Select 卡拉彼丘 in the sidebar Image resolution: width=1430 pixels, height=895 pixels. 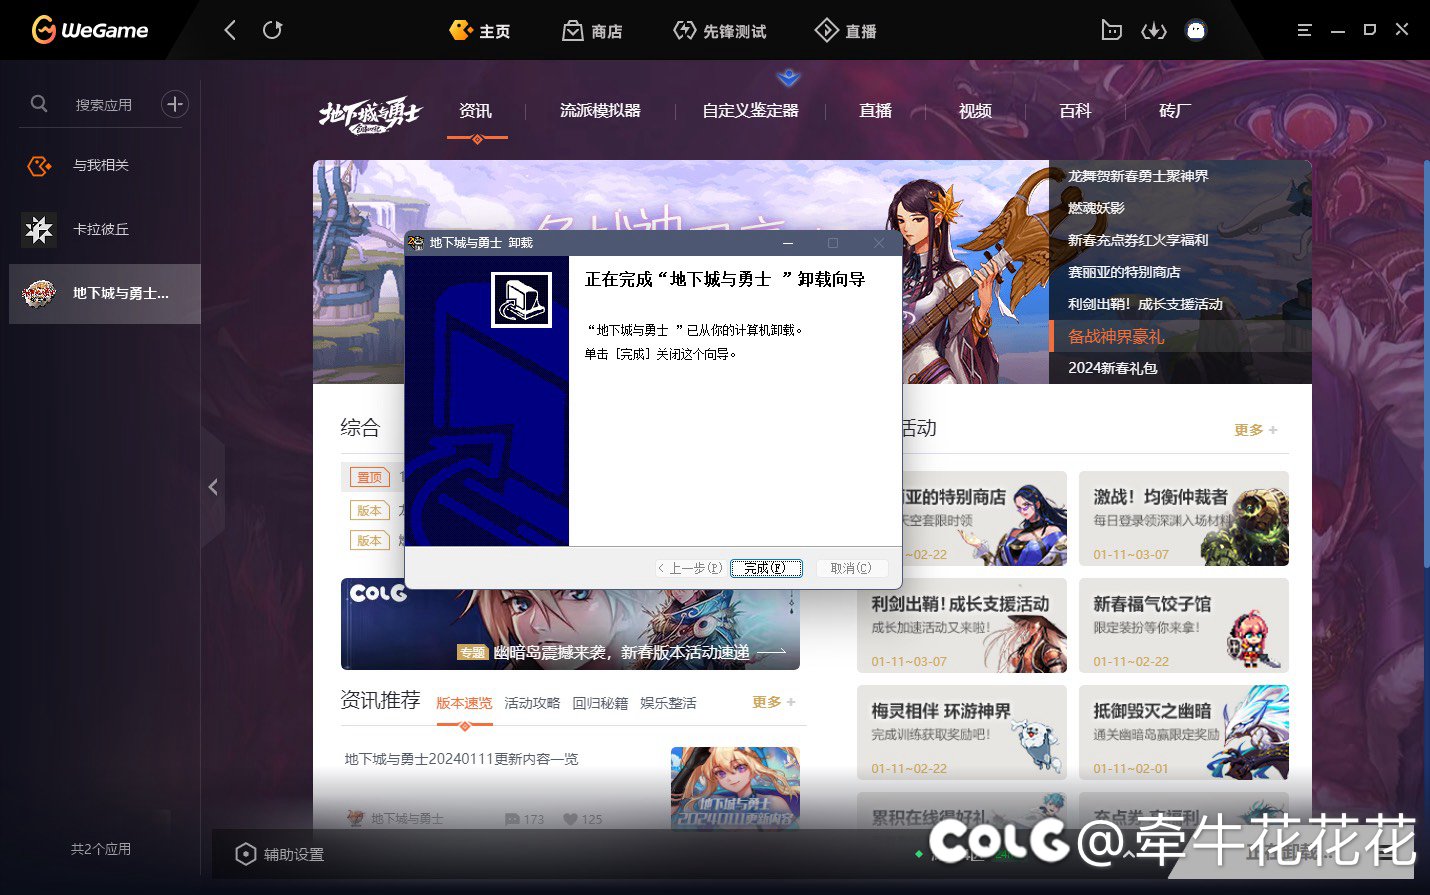pos(105,230)
